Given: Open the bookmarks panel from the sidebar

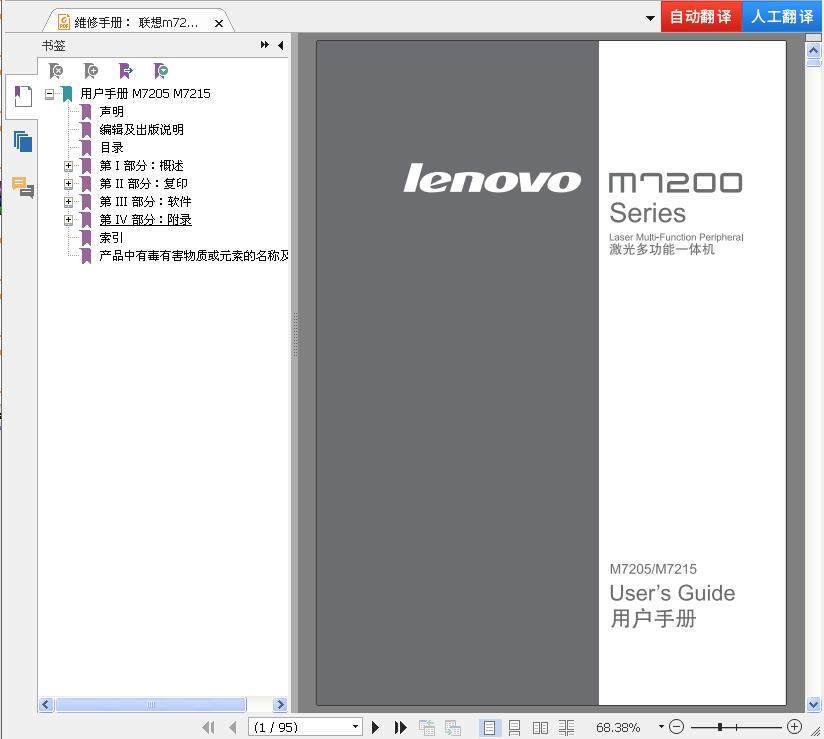Looking at the screenshot, I should (23, 96).
